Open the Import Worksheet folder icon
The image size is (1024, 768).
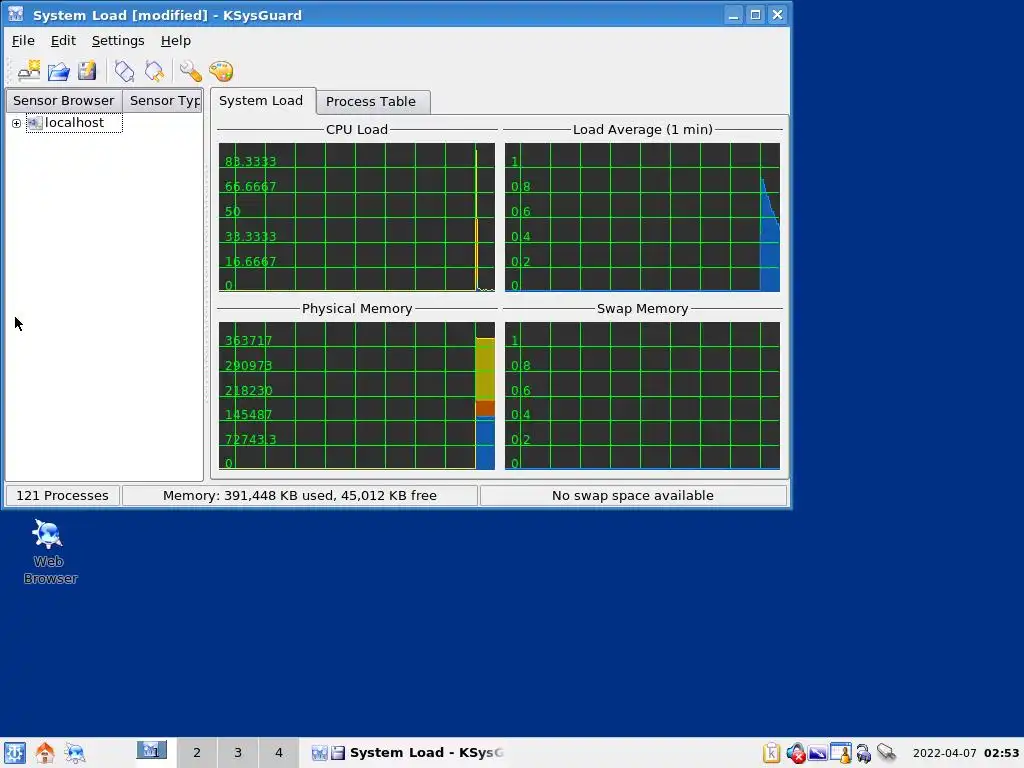tap(58, 71)
